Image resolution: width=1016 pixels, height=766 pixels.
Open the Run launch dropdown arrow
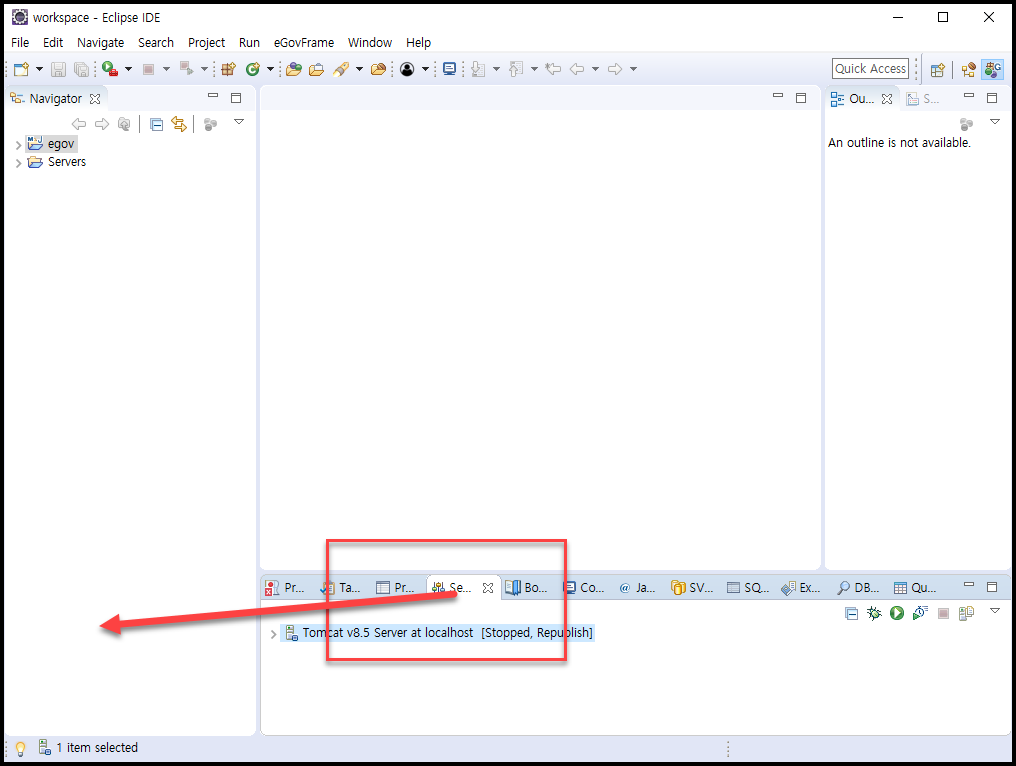(128, 69)
